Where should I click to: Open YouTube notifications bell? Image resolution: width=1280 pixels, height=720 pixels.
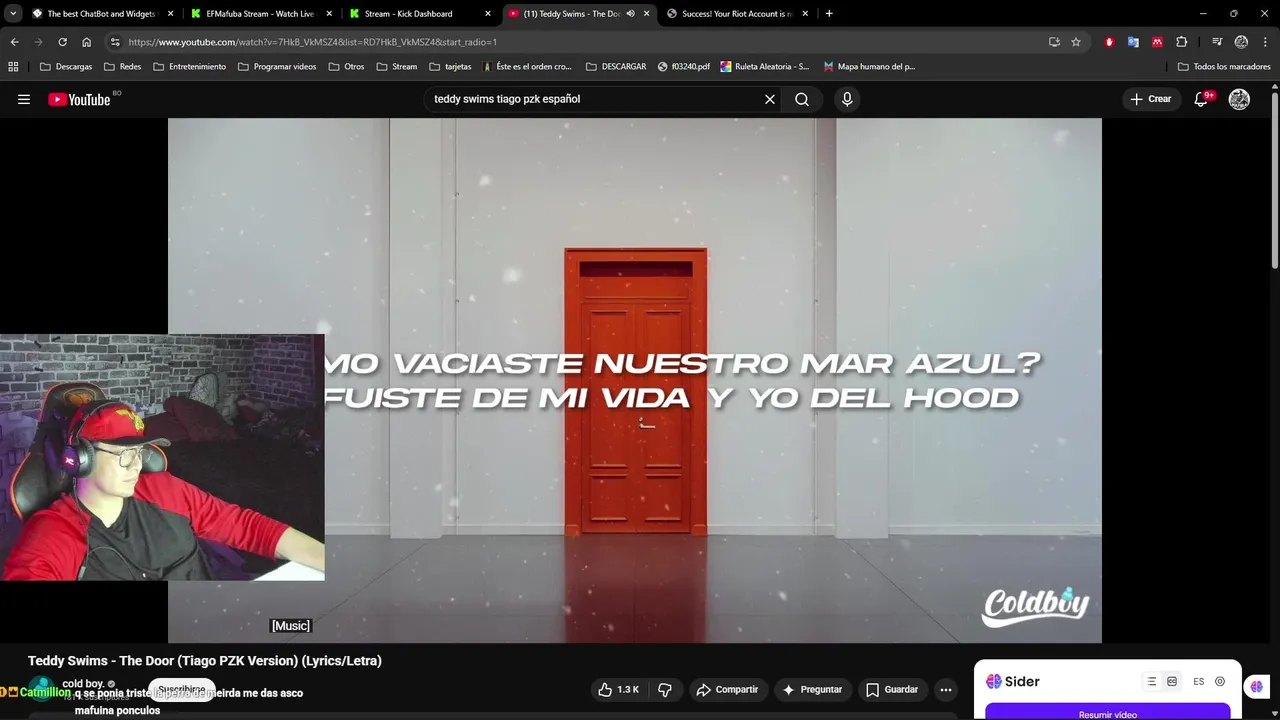coord(1202,99)
